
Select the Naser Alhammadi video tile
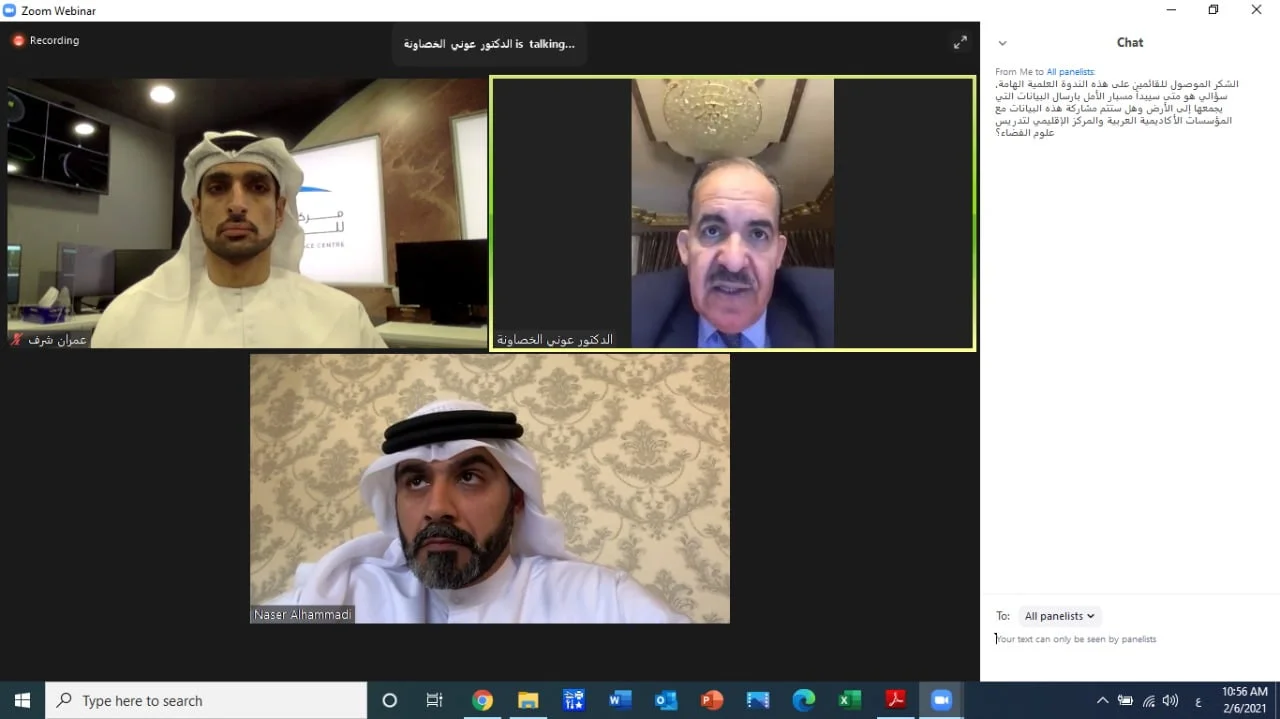pos(490,488)
